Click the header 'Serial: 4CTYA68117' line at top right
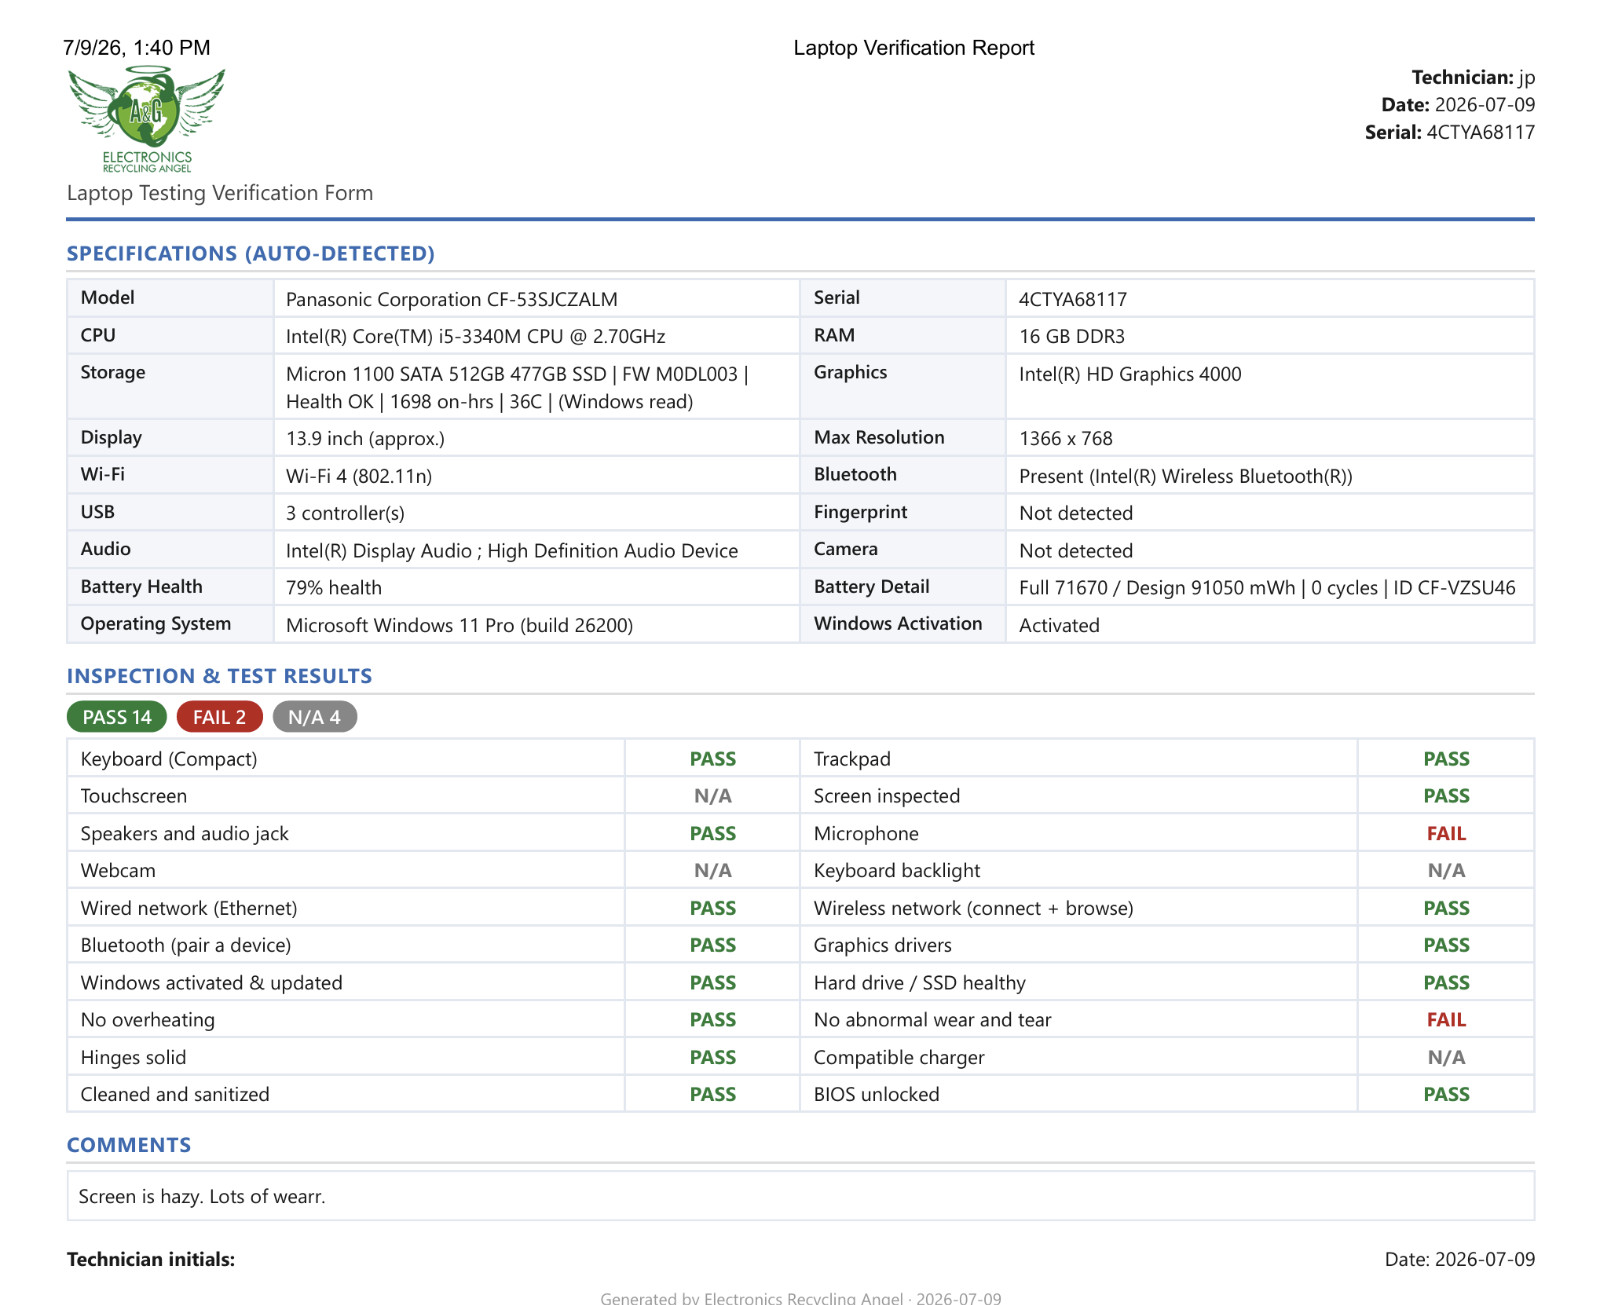 click(x=1450, y=132)
